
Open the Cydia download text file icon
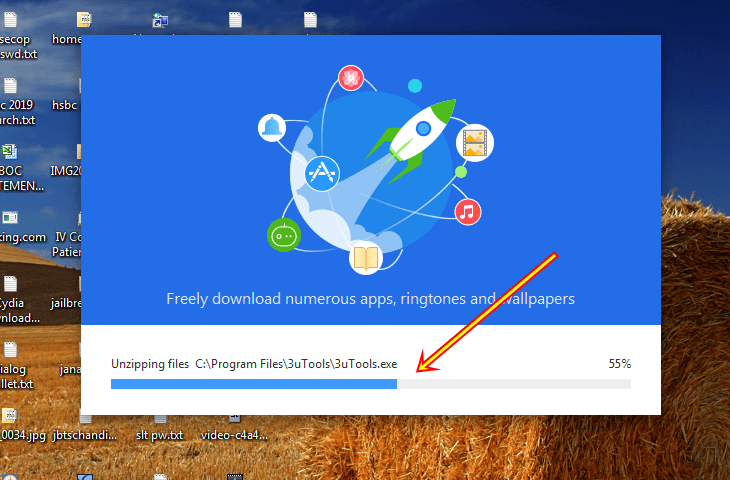(x=10, y=284)
